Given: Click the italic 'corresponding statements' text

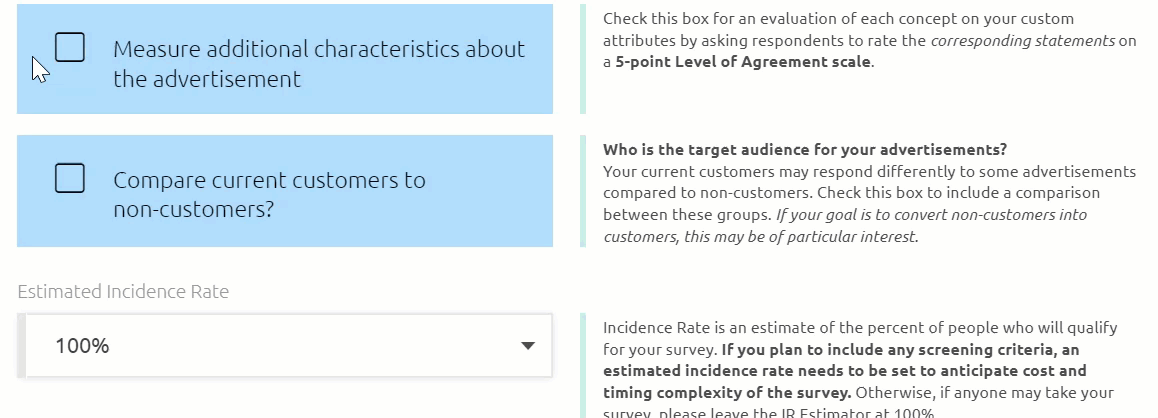Looking at the screenshot, I should (x=1023, y=41).
